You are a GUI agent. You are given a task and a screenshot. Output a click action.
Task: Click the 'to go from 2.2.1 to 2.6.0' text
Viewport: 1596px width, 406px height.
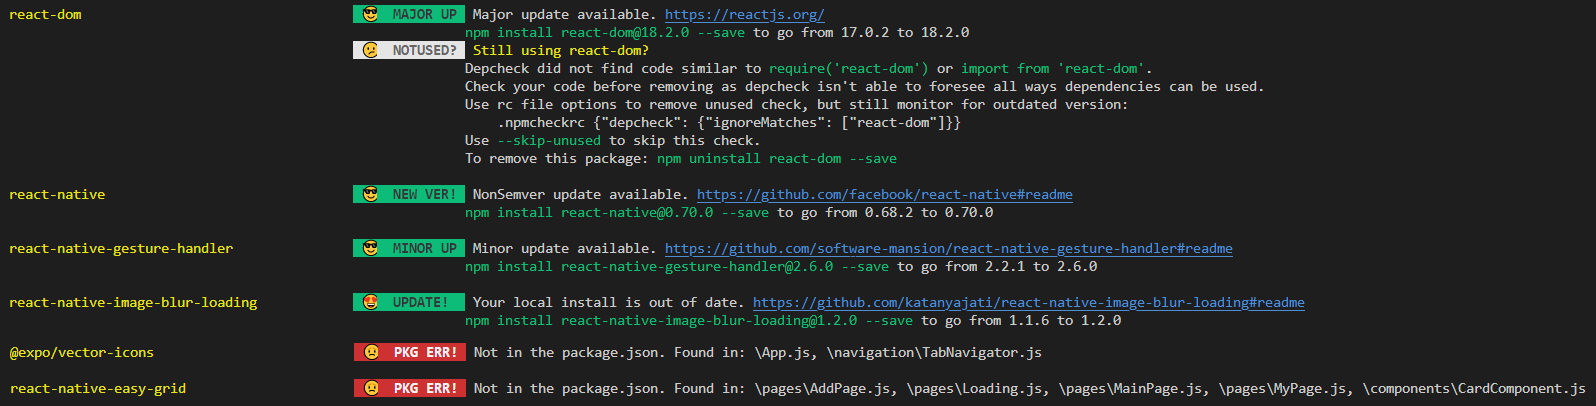pos(997,267)
